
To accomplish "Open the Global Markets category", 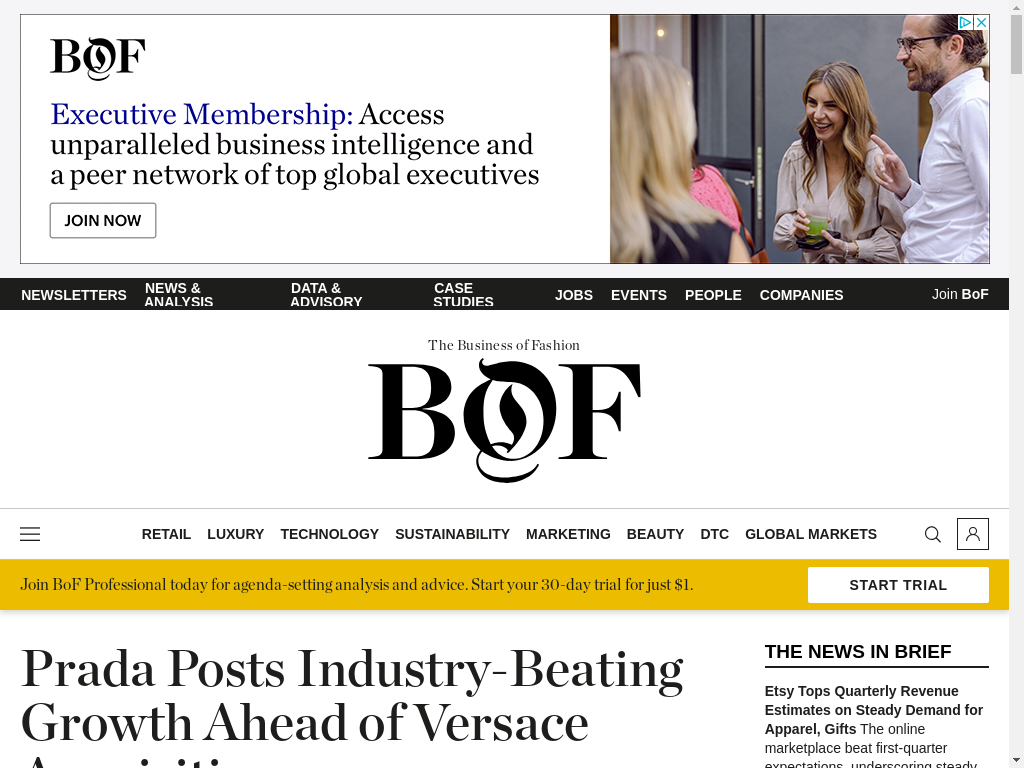I will tap(811, 534).
